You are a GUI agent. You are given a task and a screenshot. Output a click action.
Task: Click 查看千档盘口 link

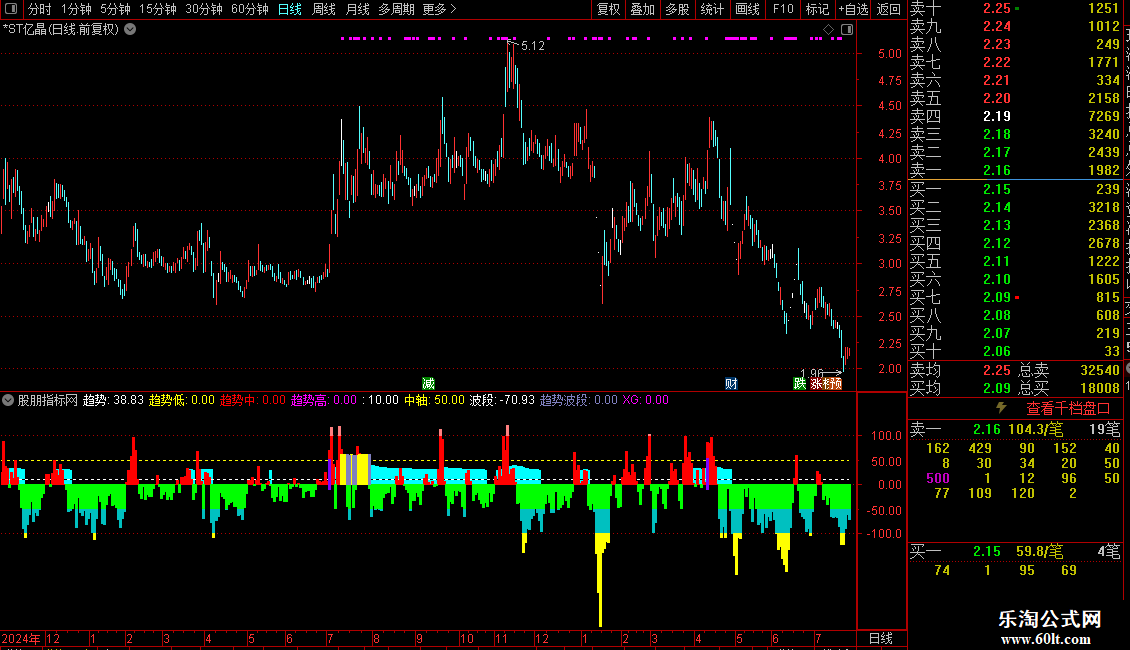(1068, 409)
